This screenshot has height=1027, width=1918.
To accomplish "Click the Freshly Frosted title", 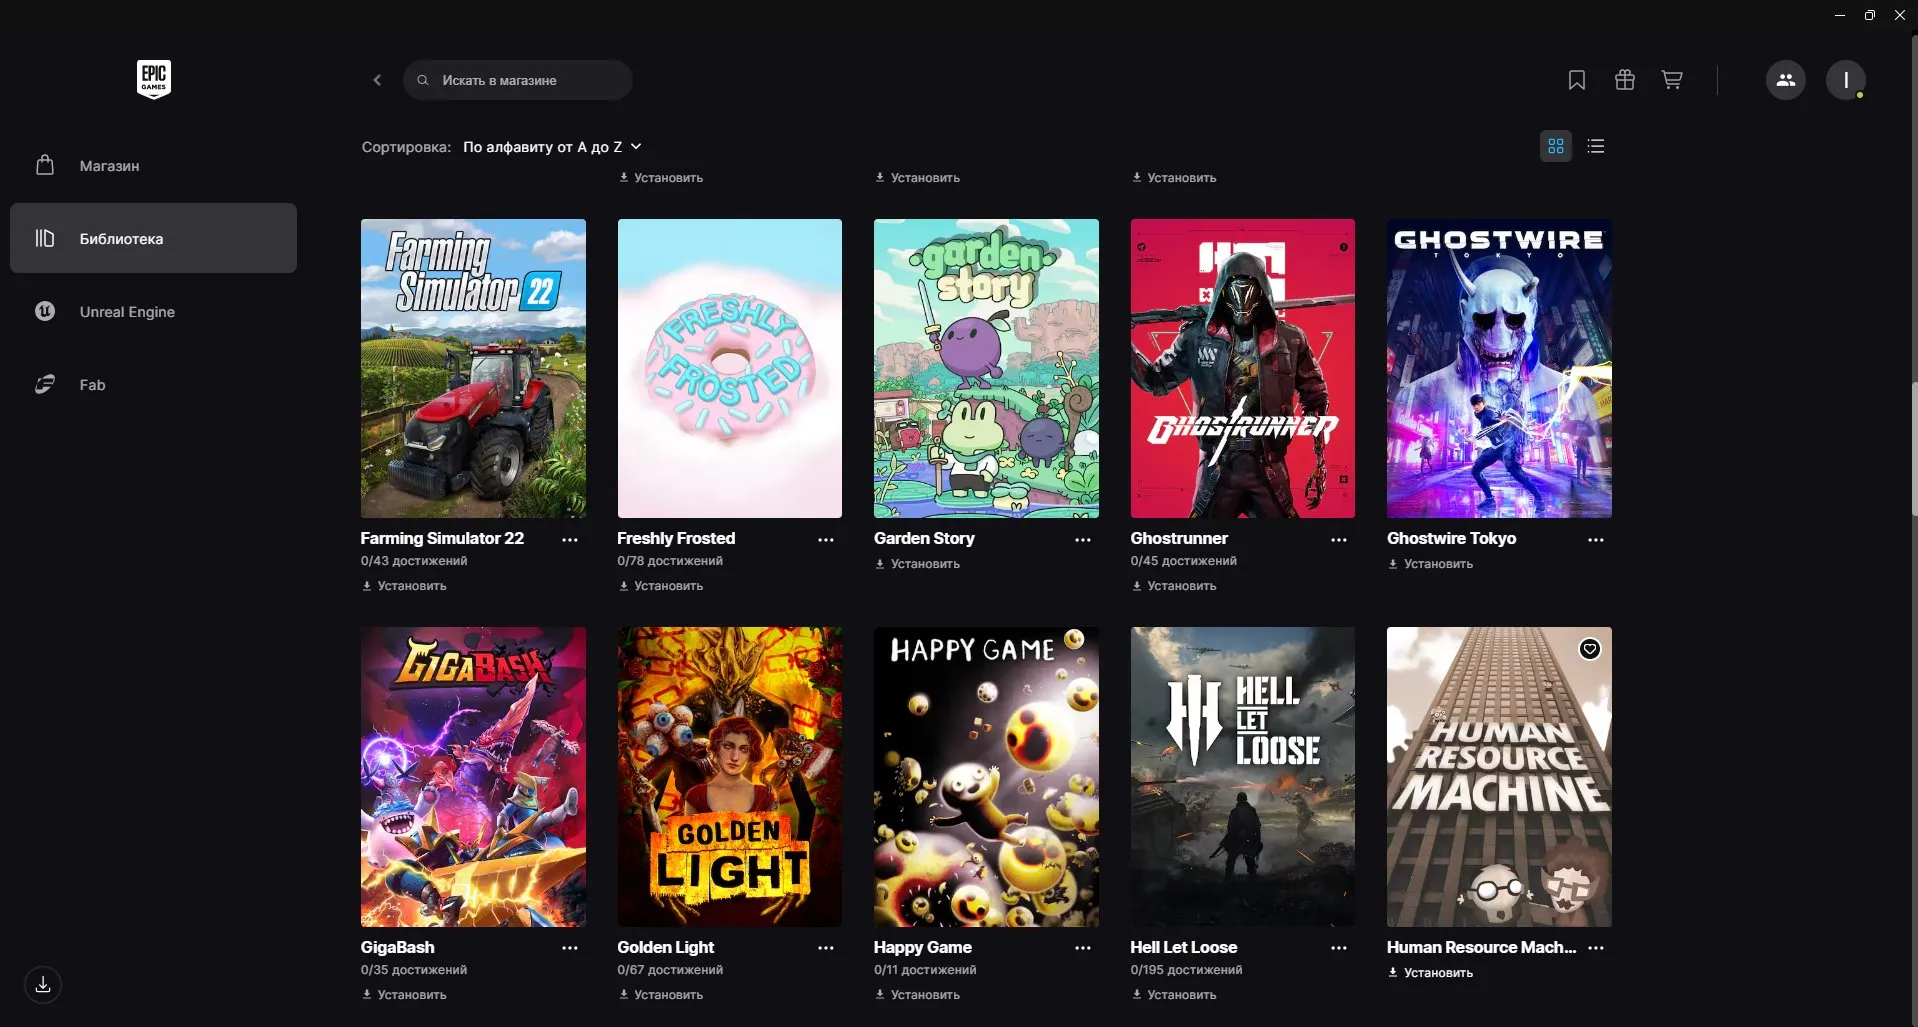I will (x=676, y=538).
